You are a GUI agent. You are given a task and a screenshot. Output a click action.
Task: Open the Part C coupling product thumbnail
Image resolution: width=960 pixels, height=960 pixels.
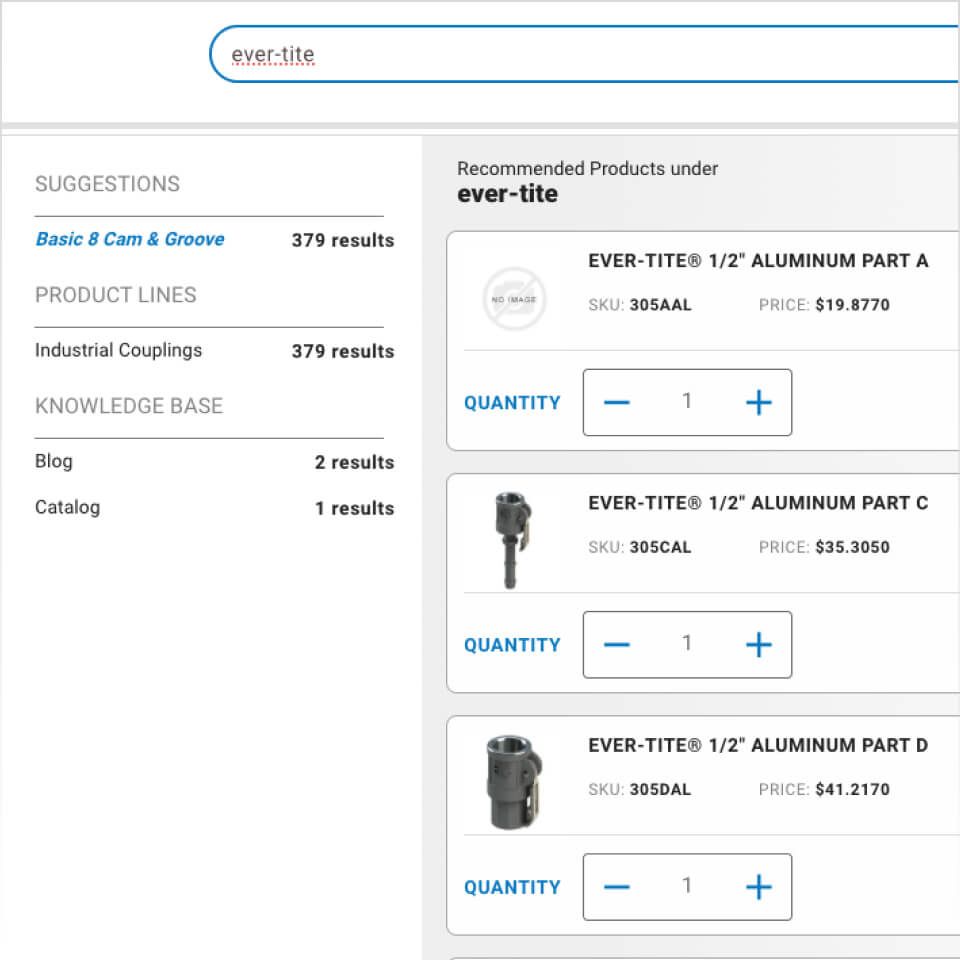513,539
